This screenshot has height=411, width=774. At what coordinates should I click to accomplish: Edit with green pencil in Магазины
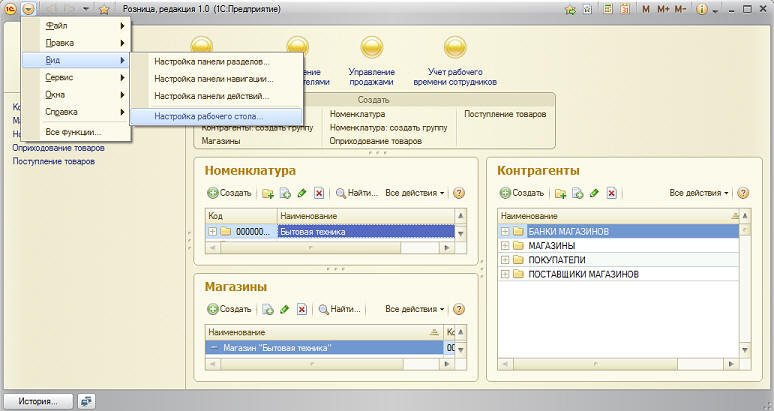[284, 309]
